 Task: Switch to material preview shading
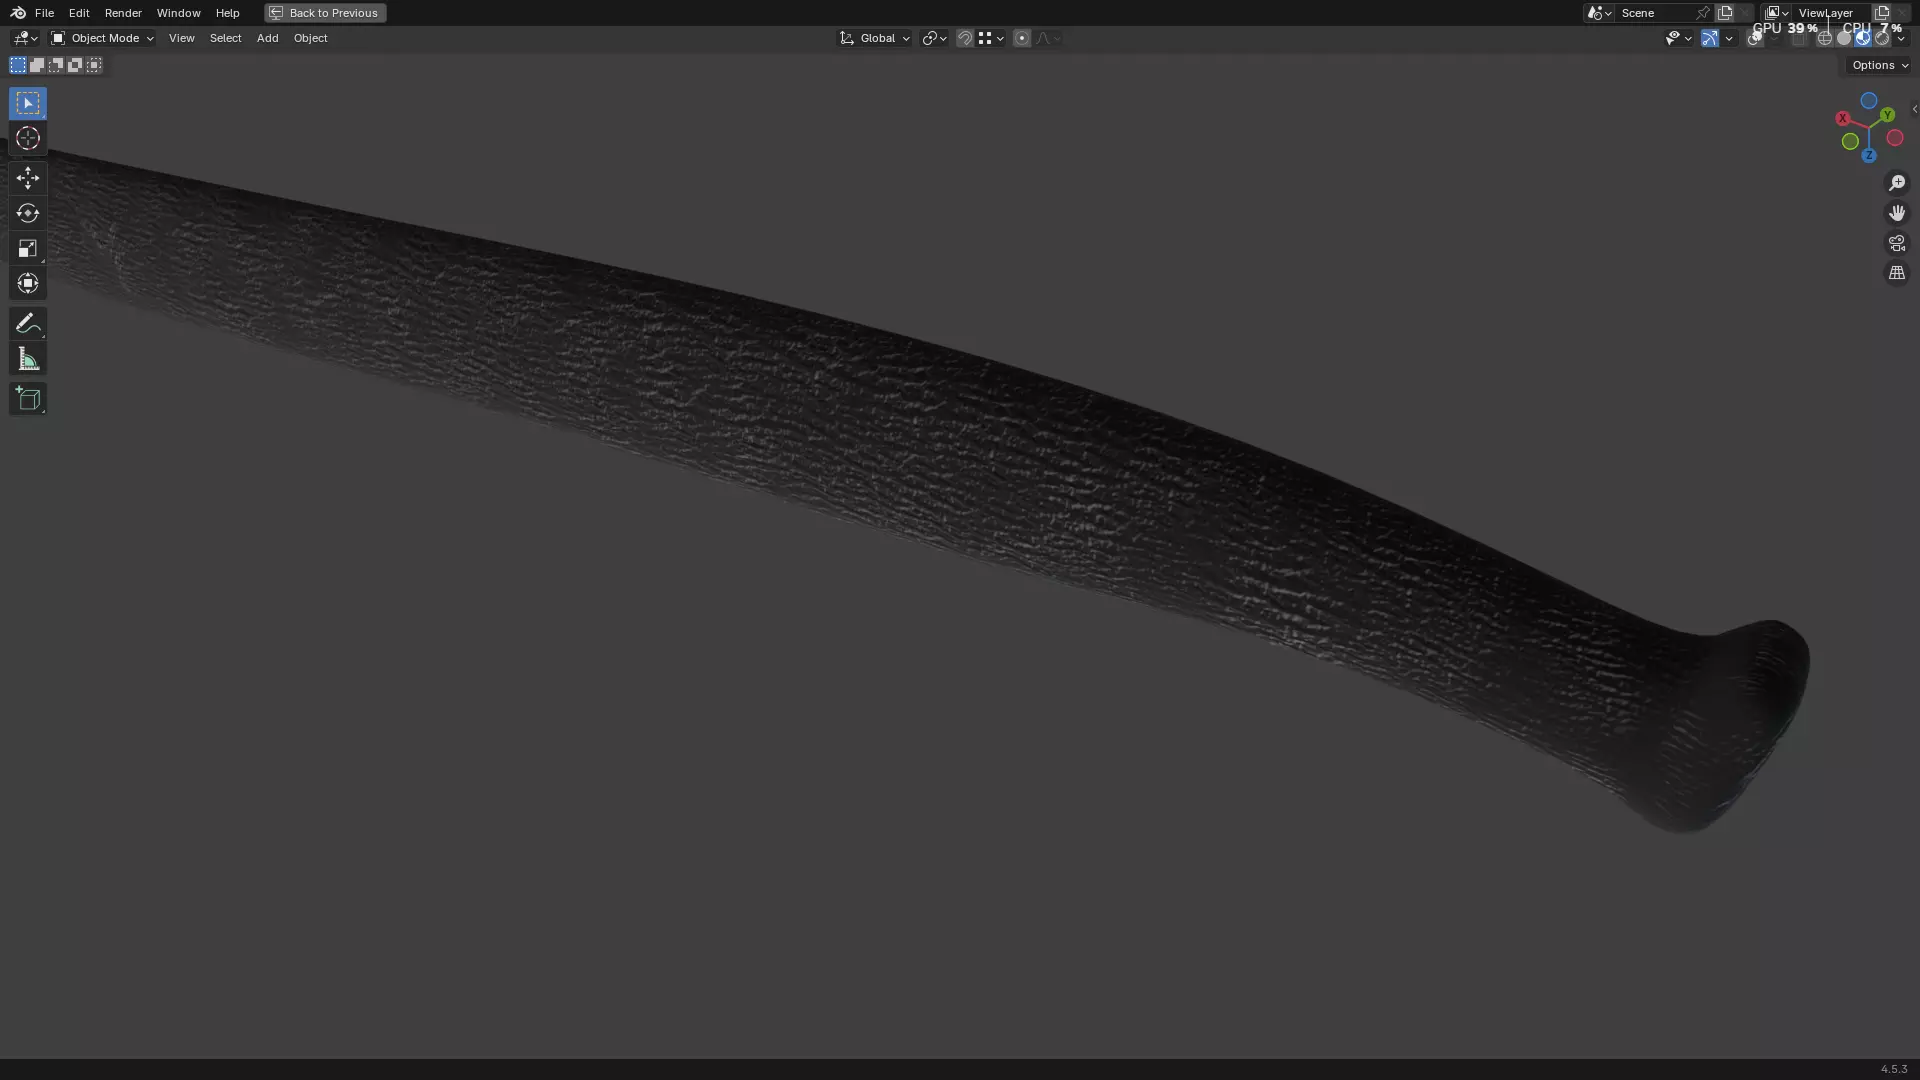(x=1863, y=39)
